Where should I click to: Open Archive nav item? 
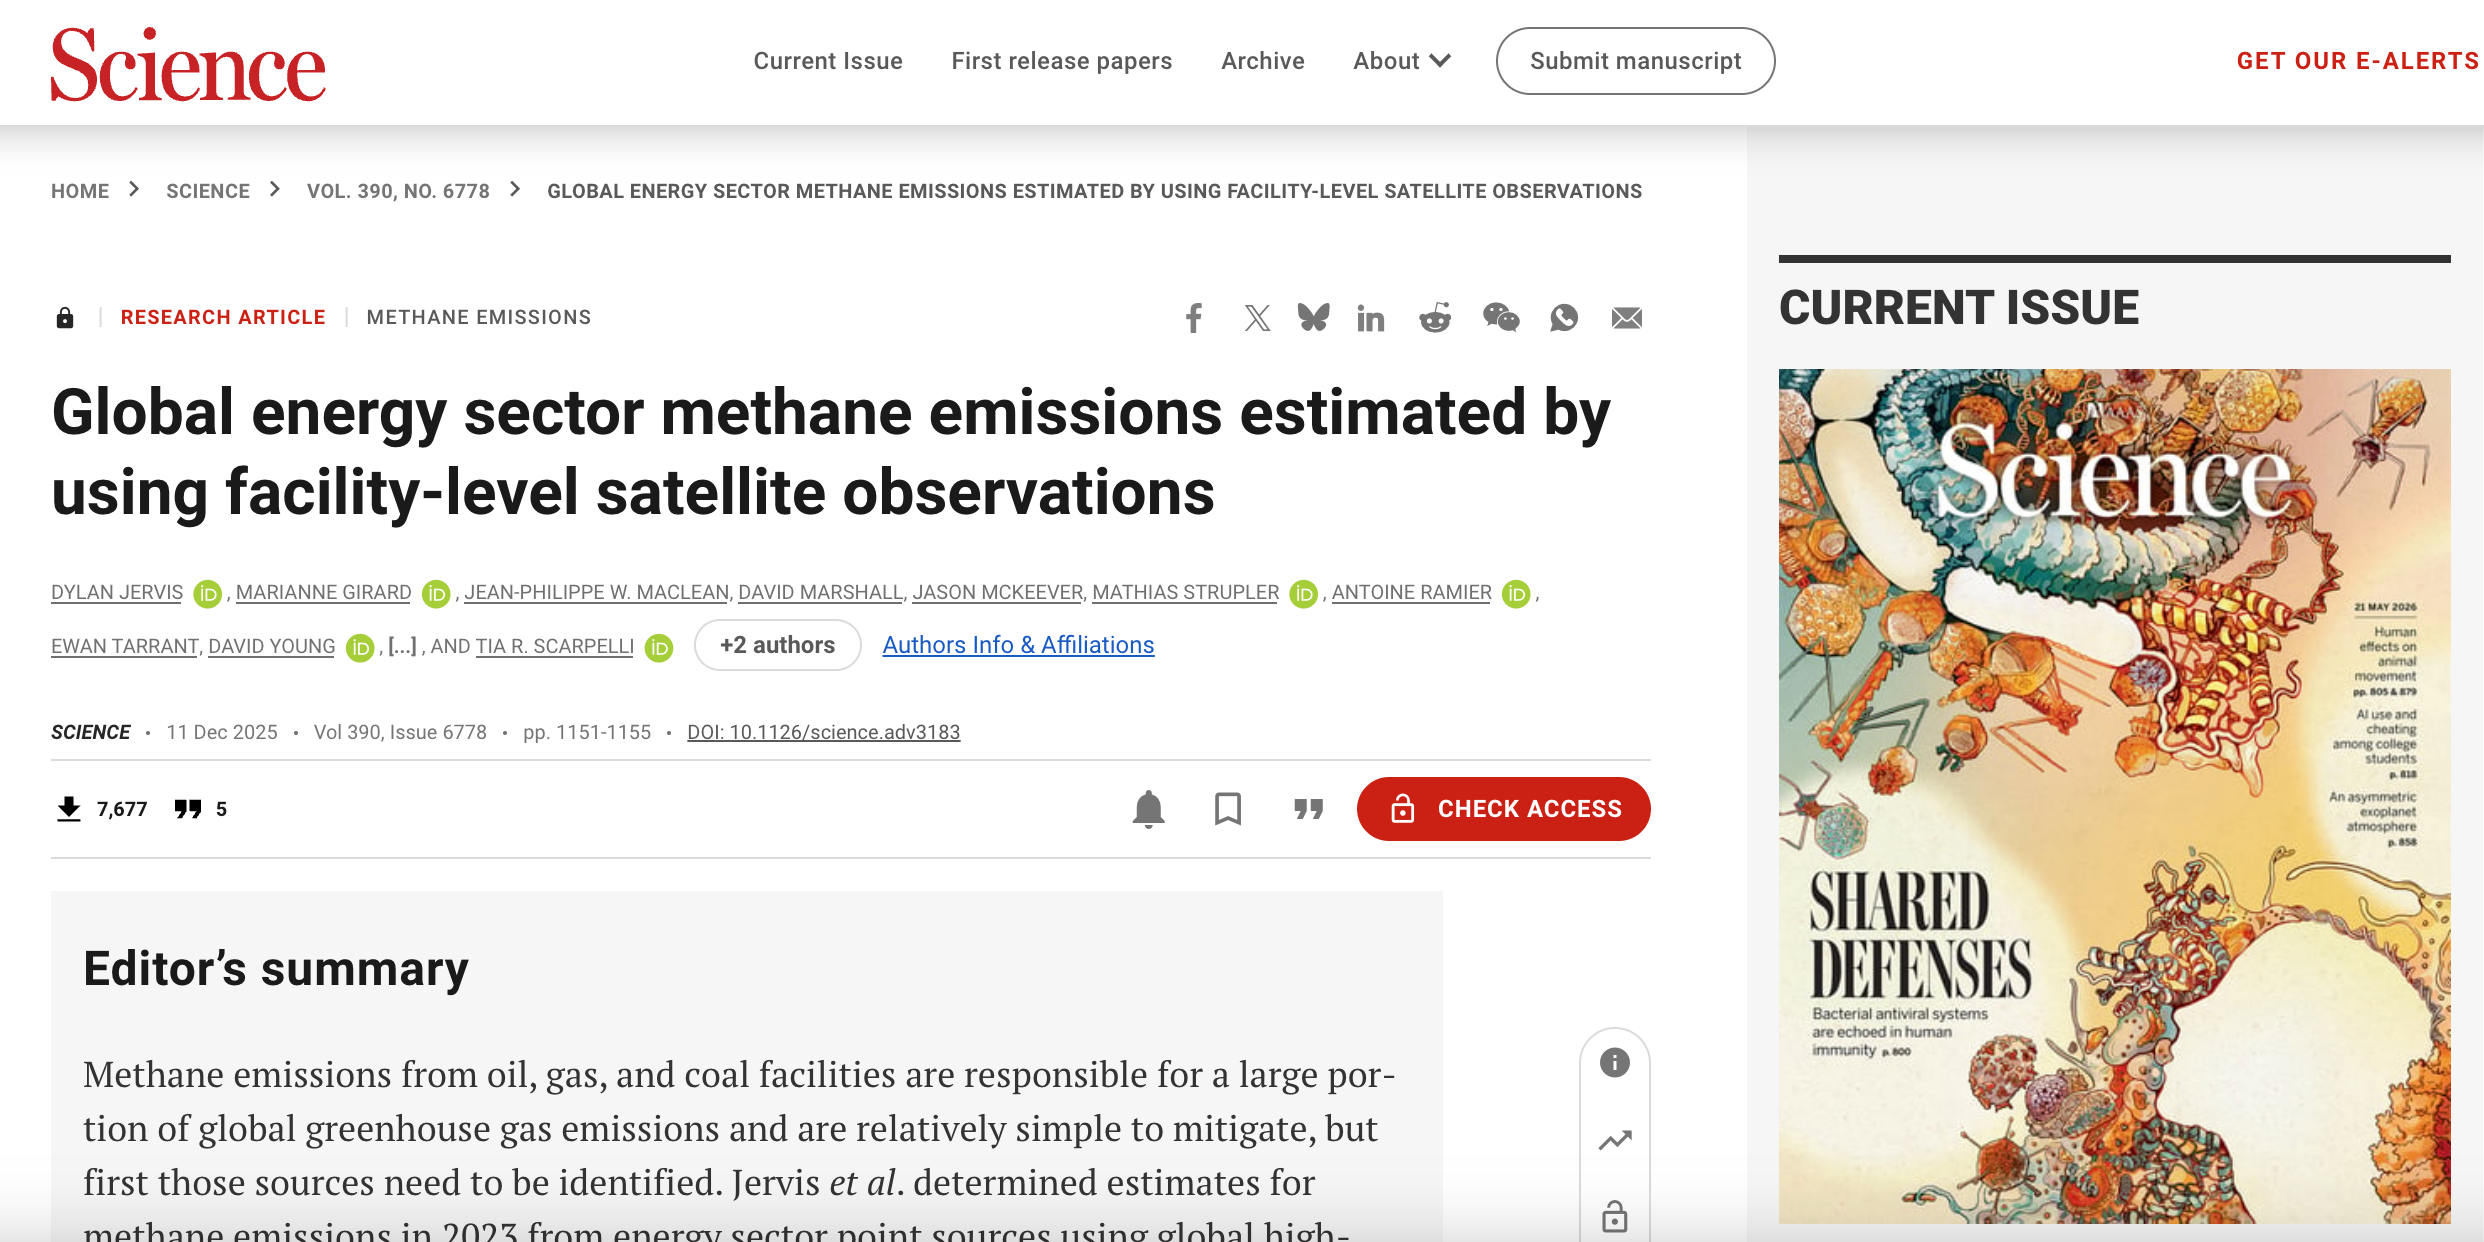1263,61
